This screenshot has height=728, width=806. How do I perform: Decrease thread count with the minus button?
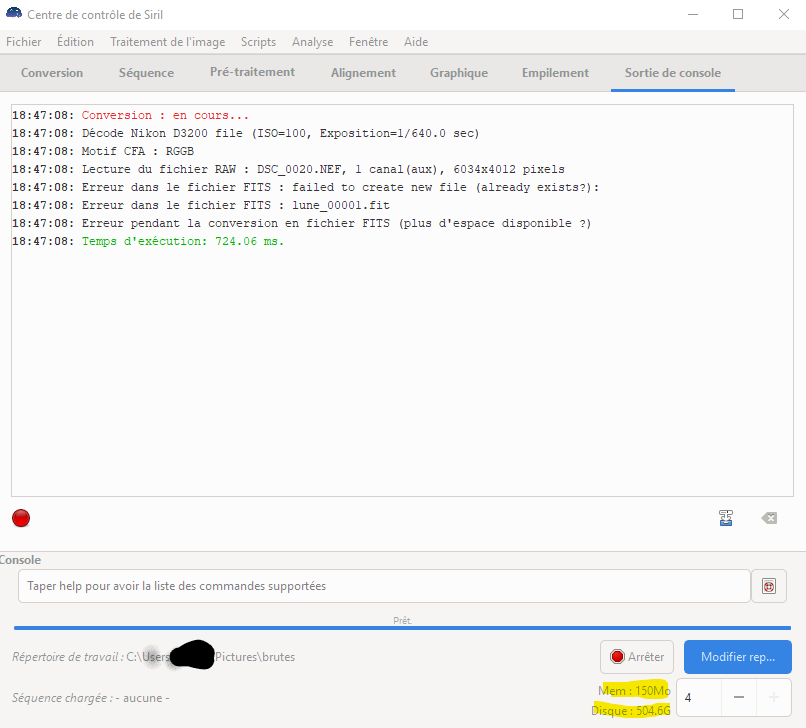coord(739,698)
